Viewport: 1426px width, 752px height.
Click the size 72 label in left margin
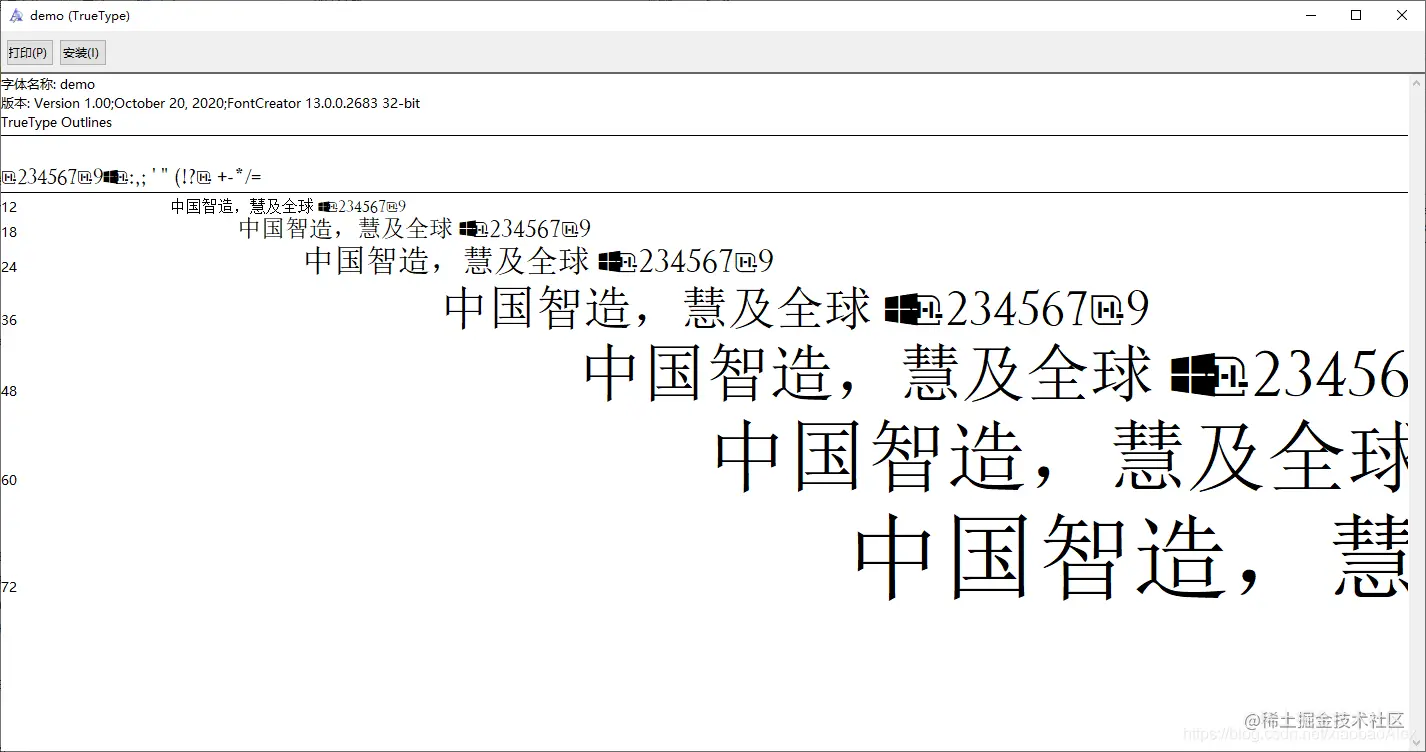(8, 587)
